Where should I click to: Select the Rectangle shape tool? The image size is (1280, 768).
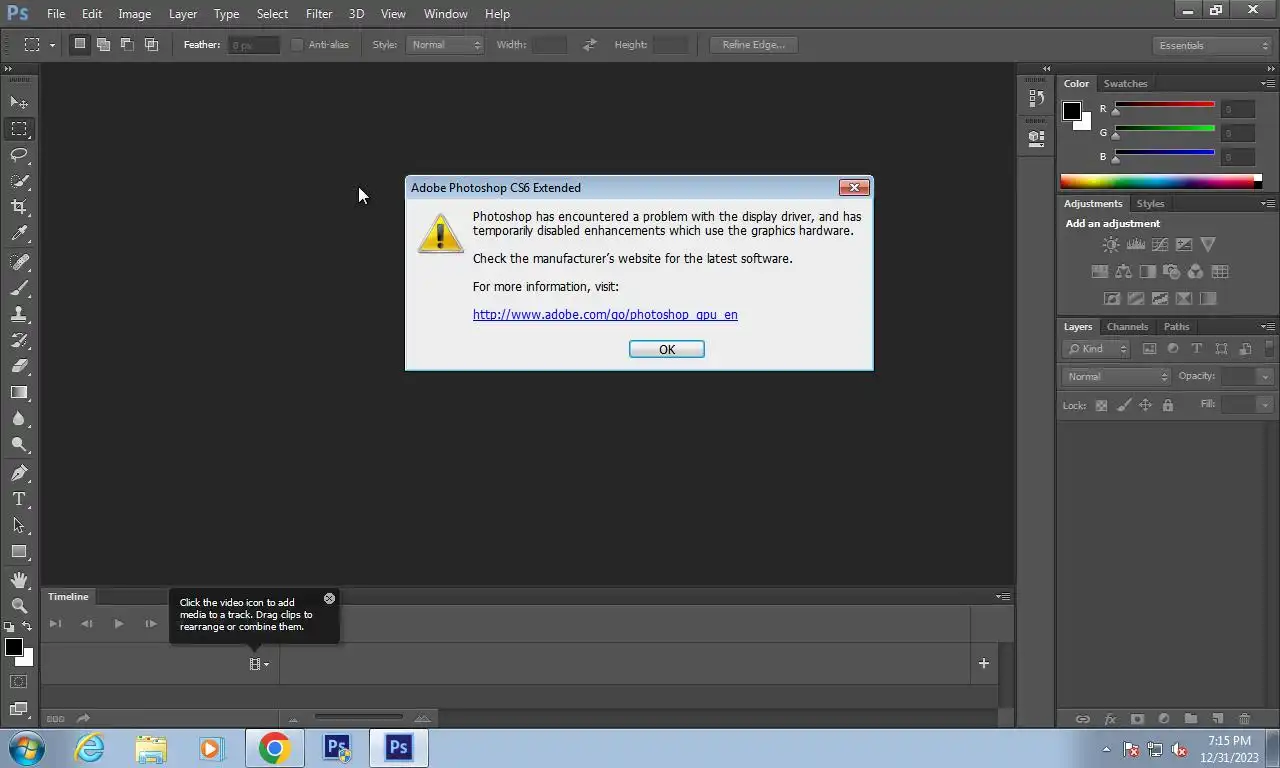click(19, 551)
